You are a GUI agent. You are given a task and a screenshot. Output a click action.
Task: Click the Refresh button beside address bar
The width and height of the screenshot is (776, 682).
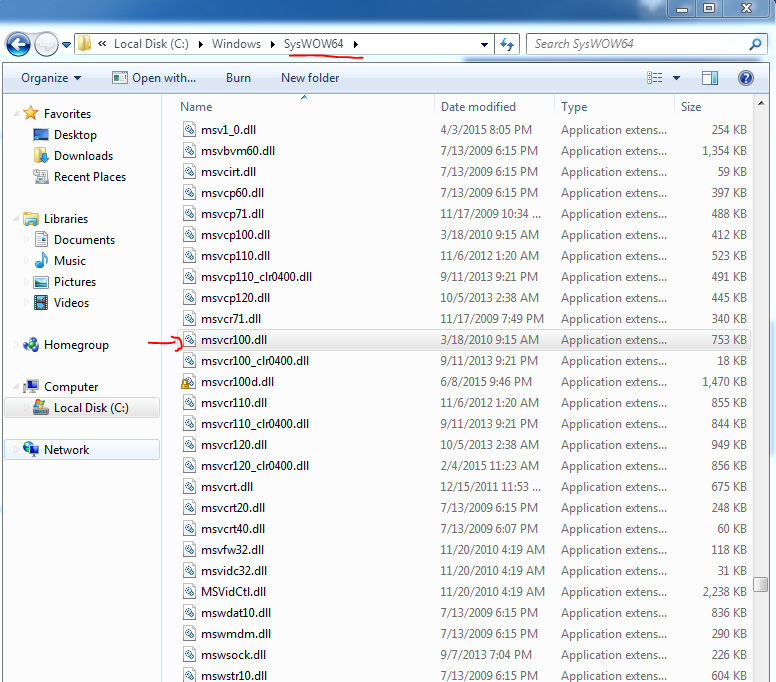coord(507,45)
